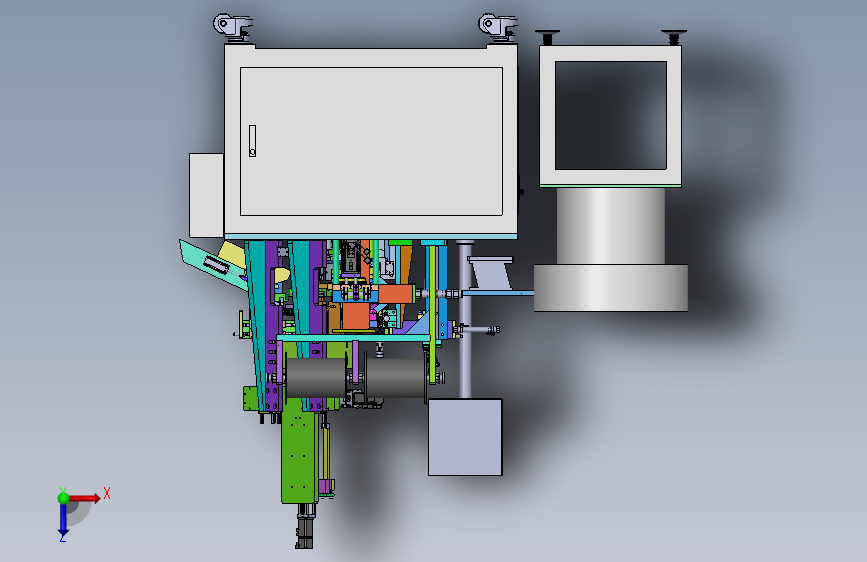Select the right dark gray cylinder roller
Screen dimensions: 867x562
(396, 378)
